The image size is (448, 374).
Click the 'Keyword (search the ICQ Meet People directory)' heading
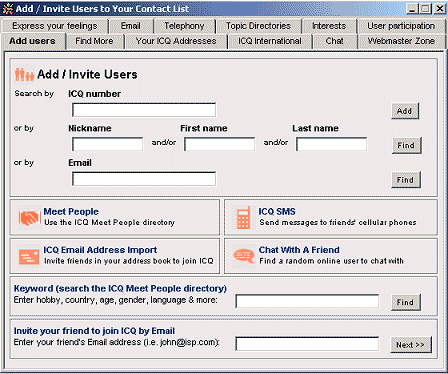(120, 288)
